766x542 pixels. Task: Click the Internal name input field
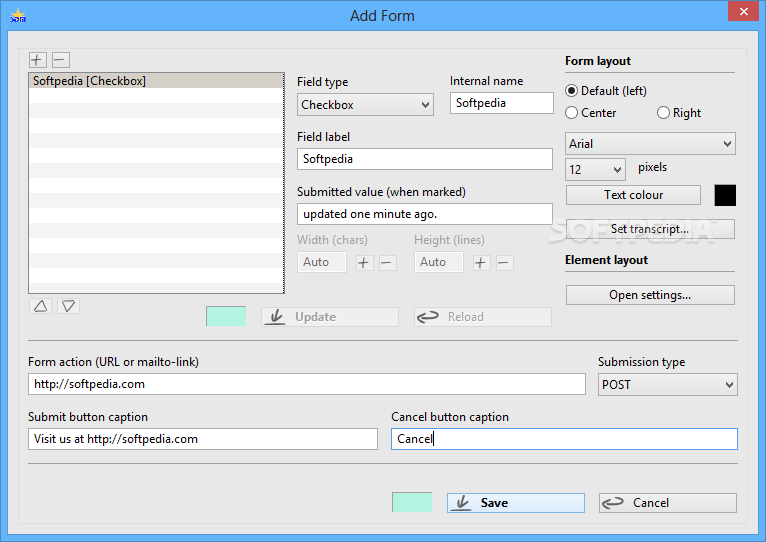click(x=502, y=103)
